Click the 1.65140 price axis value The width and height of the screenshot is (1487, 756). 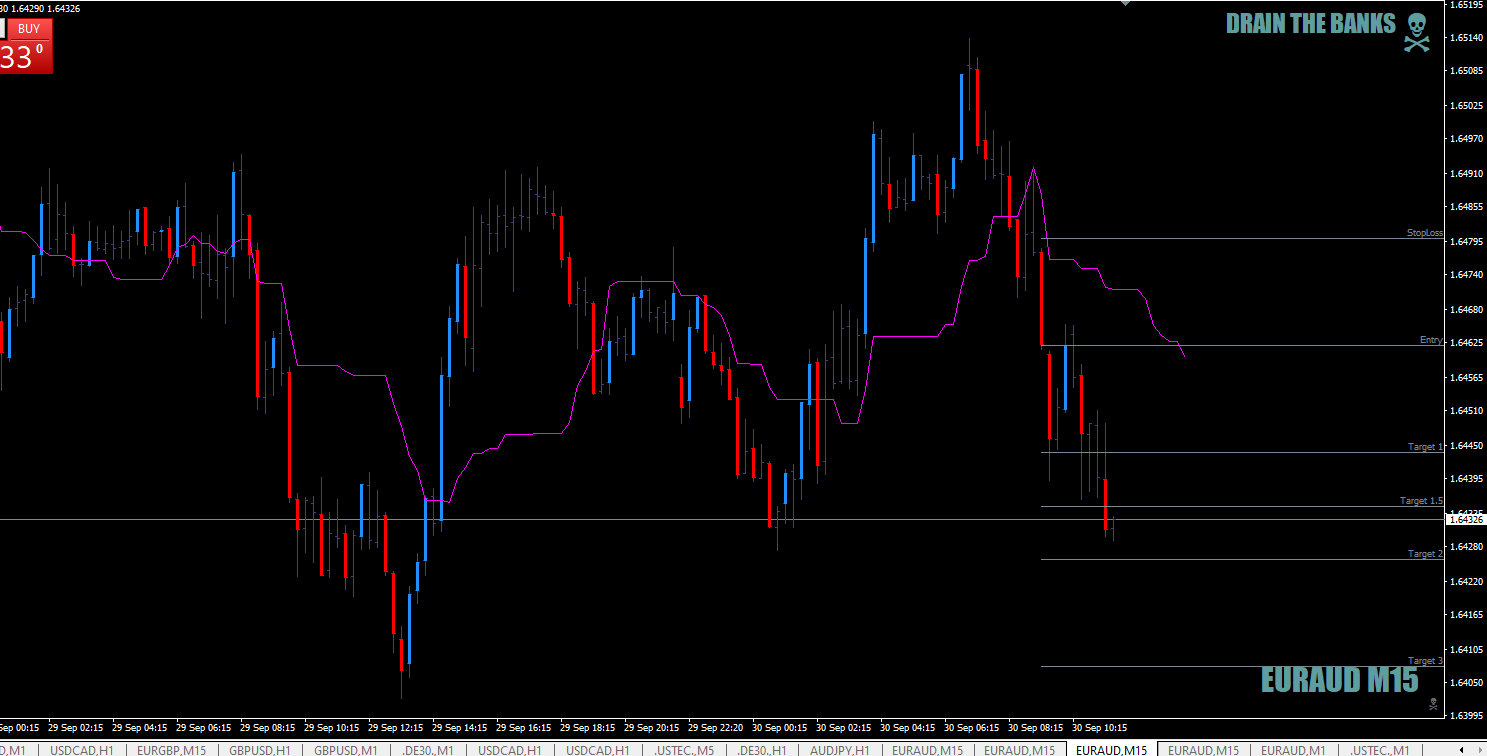click(x=1466, y=38)
